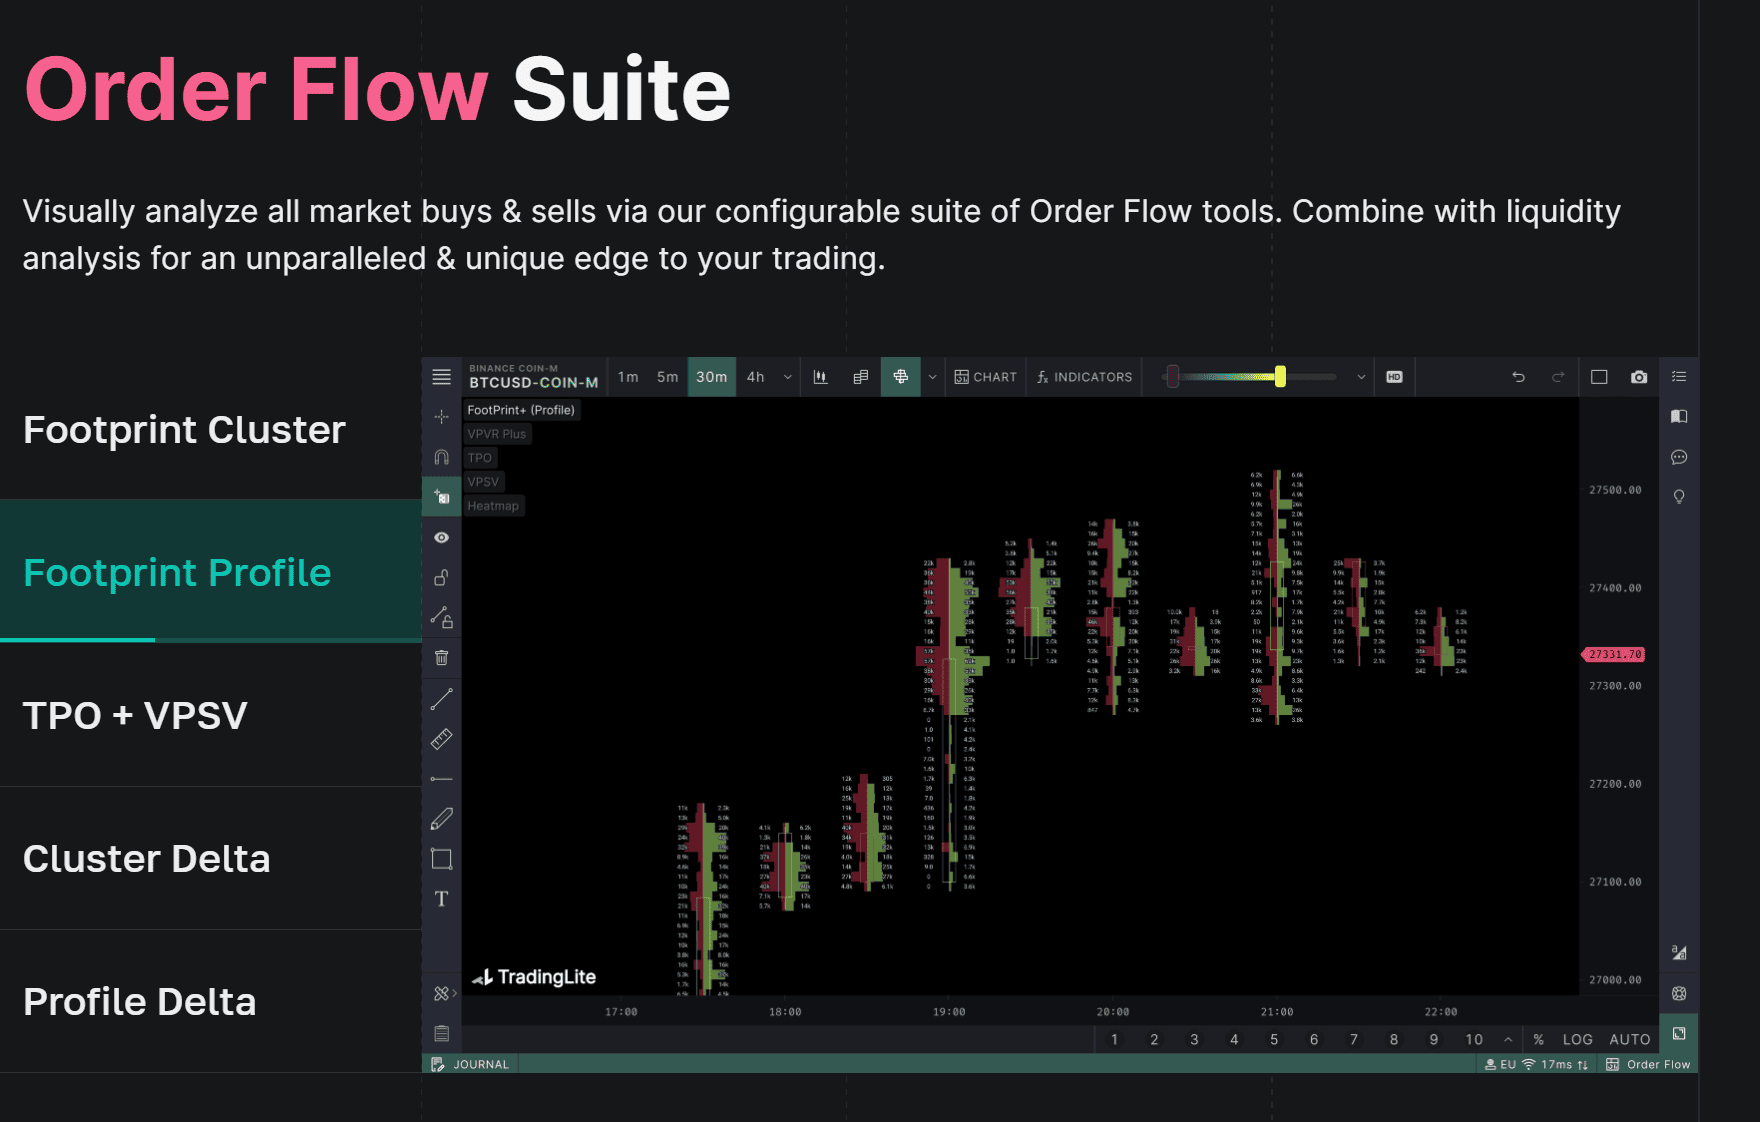Toggle the VPVR Plus indicator label
Screen dimensions: 1760x1122
tap(497, 434)
